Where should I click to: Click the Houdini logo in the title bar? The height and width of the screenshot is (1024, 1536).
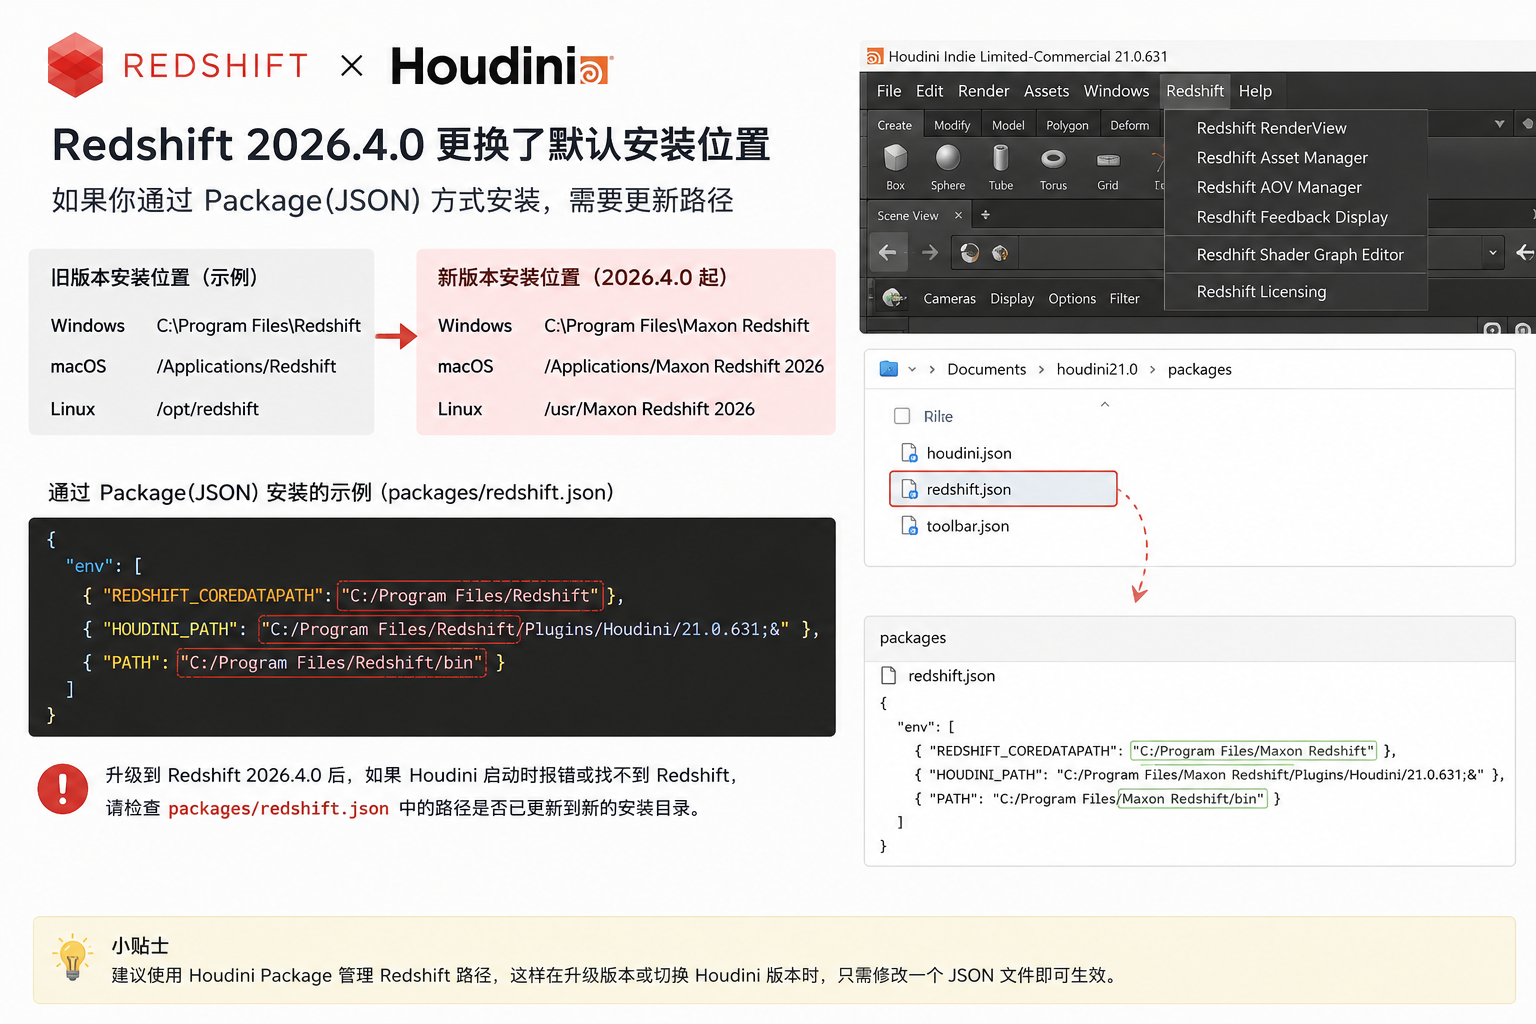point(875,56)
